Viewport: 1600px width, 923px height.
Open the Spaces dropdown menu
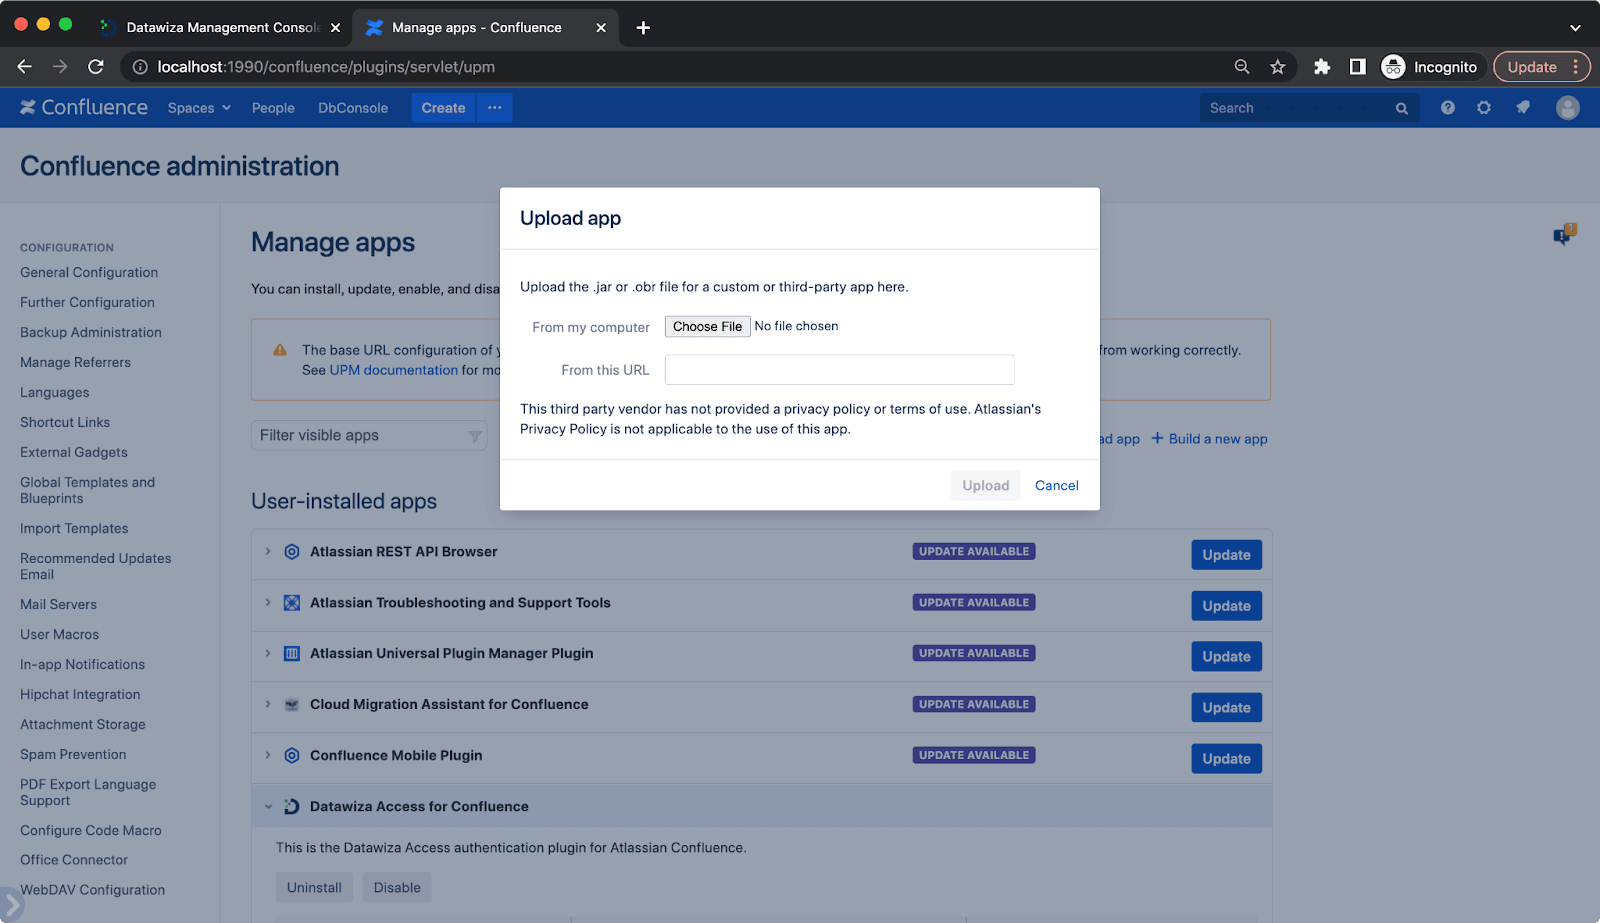tap(199, 108)
